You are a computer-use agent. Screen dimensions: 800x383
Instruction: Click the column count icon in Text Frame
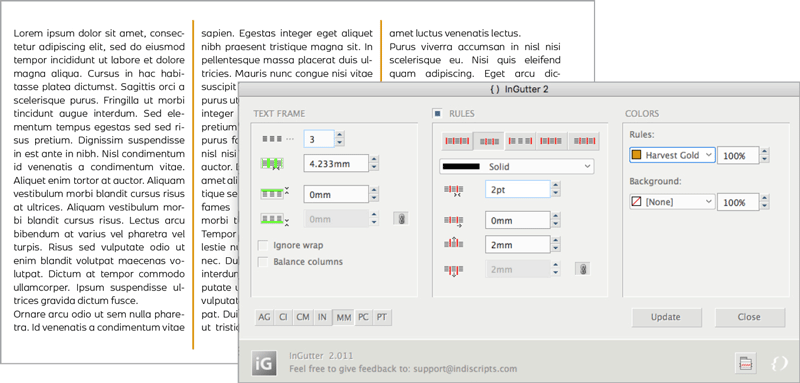278,139
